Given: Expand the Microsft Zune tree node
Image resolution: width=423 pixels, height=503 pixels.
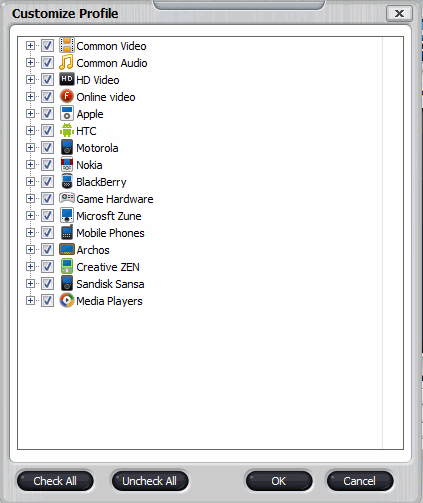Looking at the screenshot, I should pyautogui.click(x=30, y=216).
